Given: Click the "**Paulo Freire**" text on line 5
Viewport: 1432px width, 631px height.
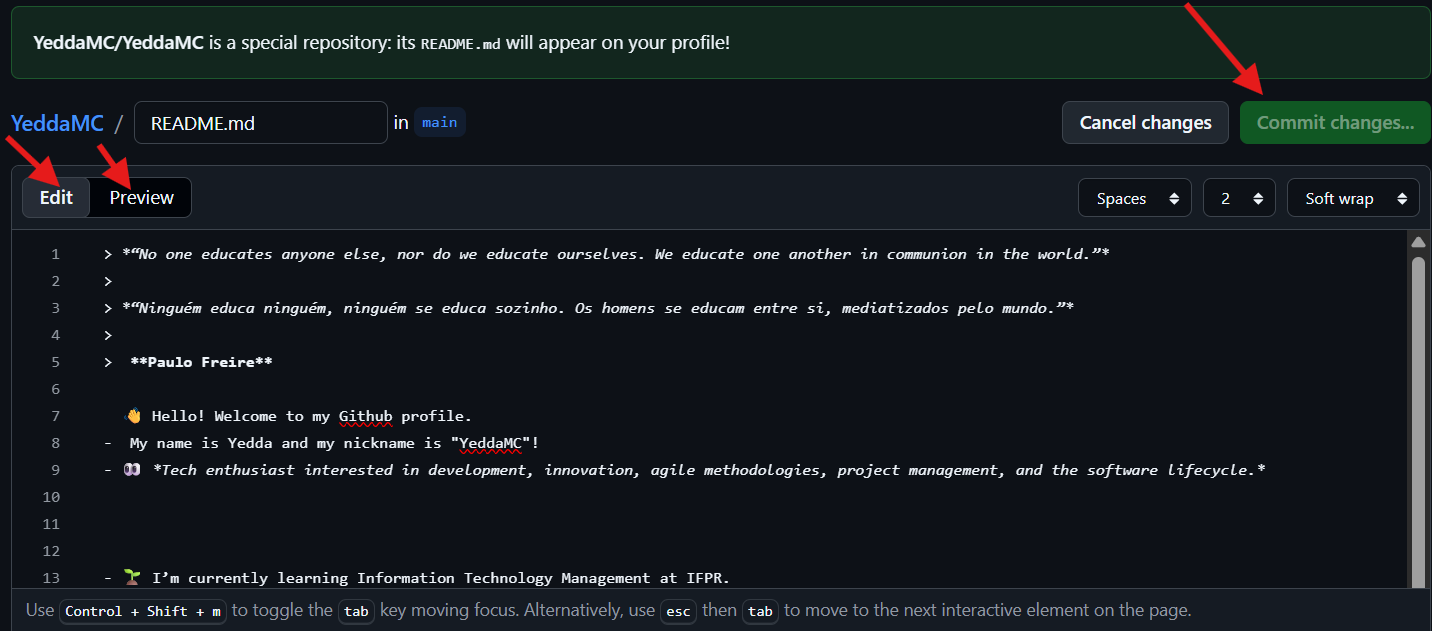Looking at the screenshot, I should (x=201, y=362).
